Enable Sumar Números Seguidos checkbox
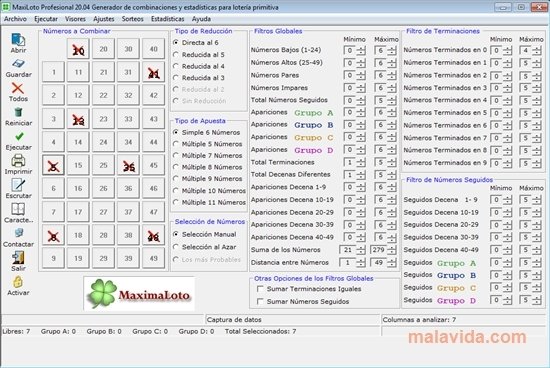This screenshot has width=550, height=368. coord(260,301)
